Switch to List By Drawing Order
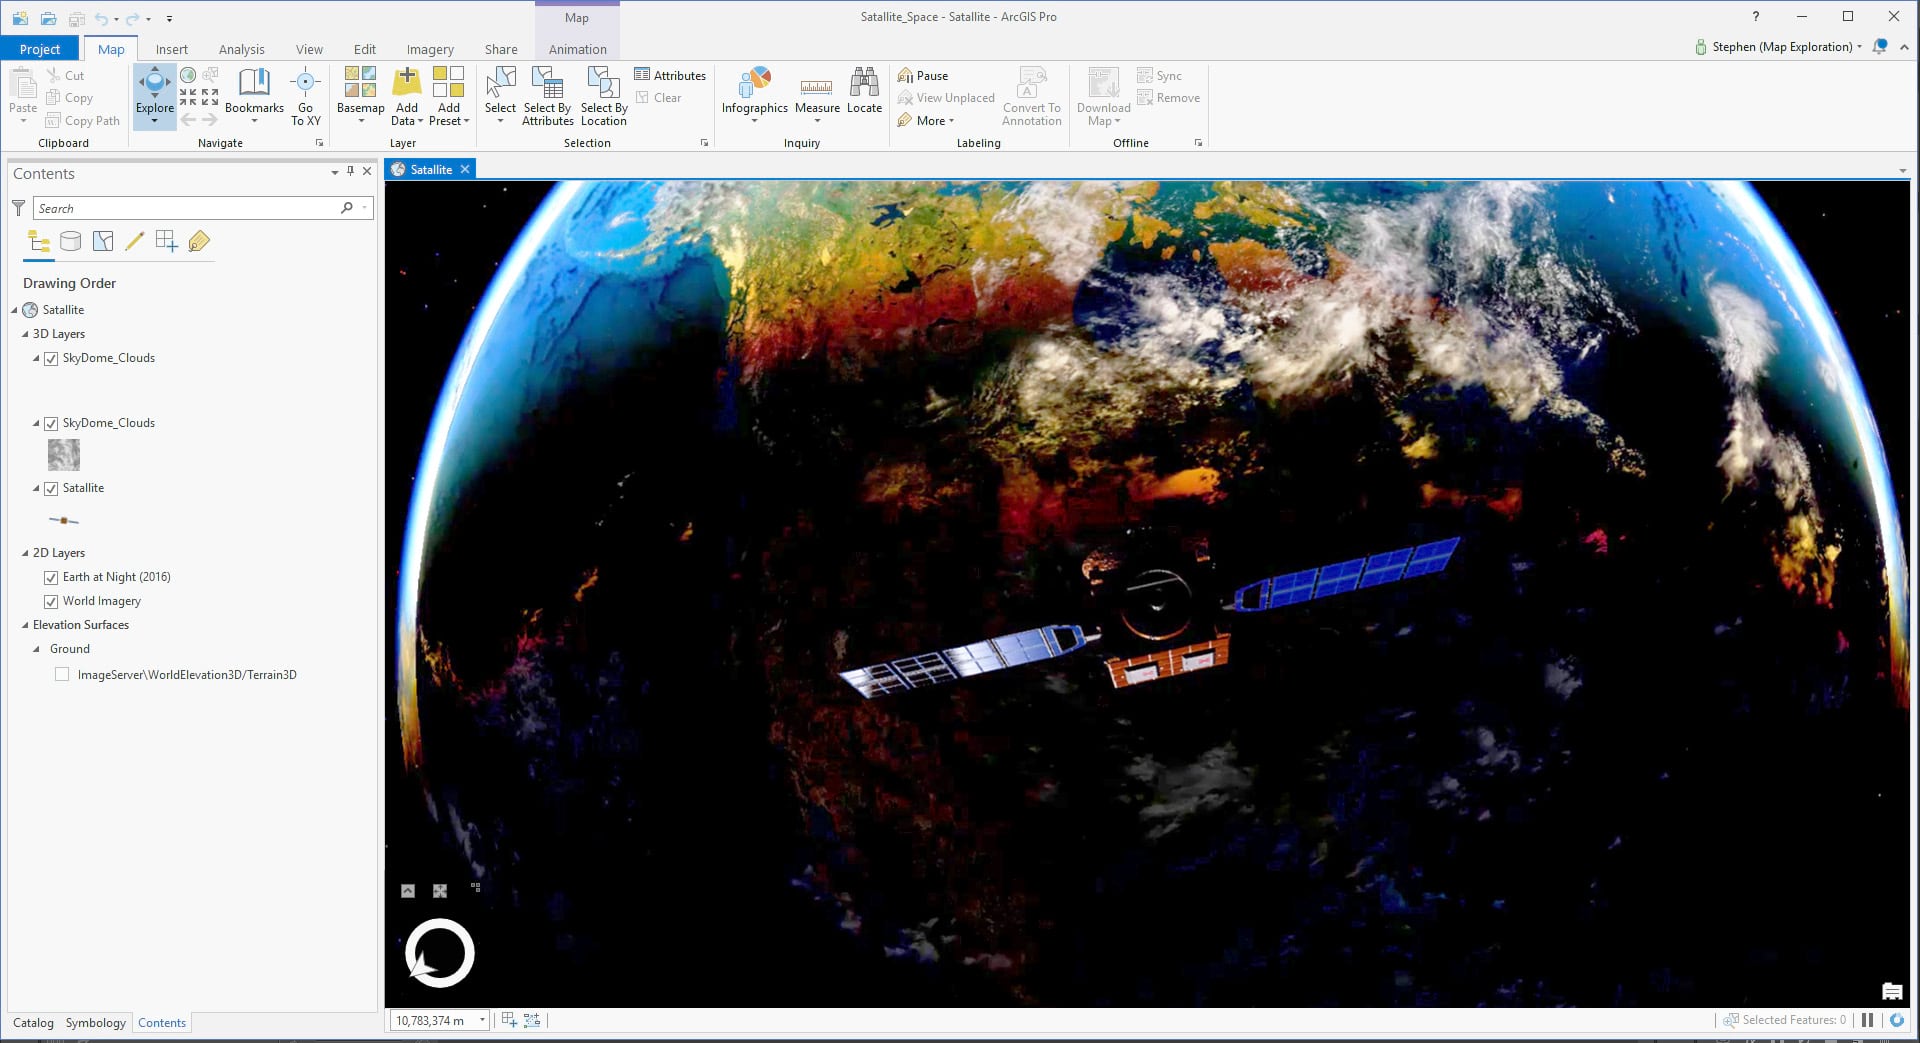 coord(39,241)
